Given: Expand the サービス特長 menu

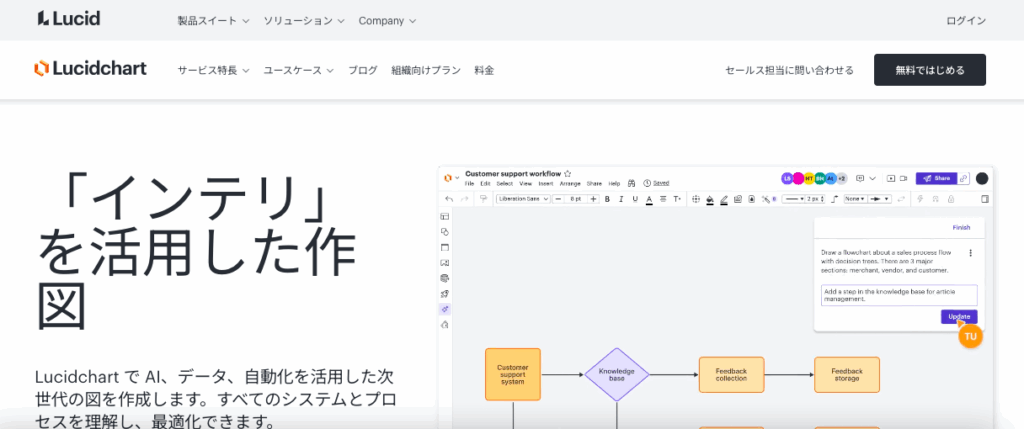Looking at the screenshot, I should (214, 71).
